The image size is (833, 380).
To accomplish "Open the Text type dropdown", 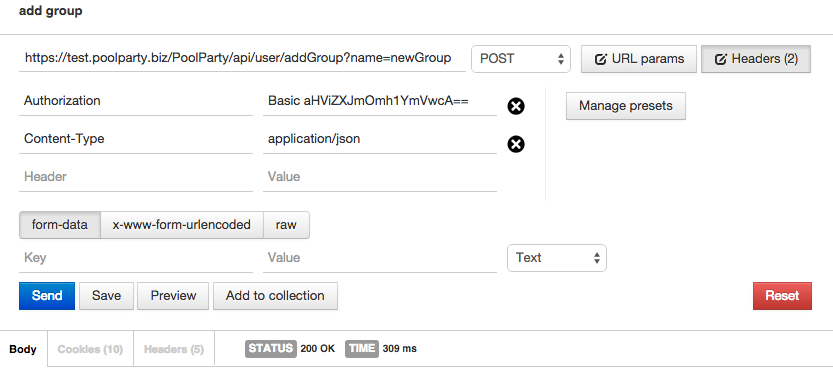I will tap(557, 258).
